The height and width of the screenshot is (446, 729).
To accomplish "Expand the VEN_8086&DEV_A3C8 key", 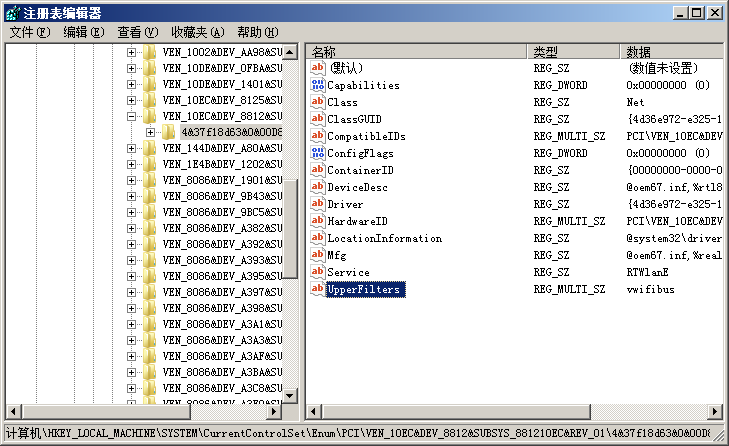I will (132, 388).
